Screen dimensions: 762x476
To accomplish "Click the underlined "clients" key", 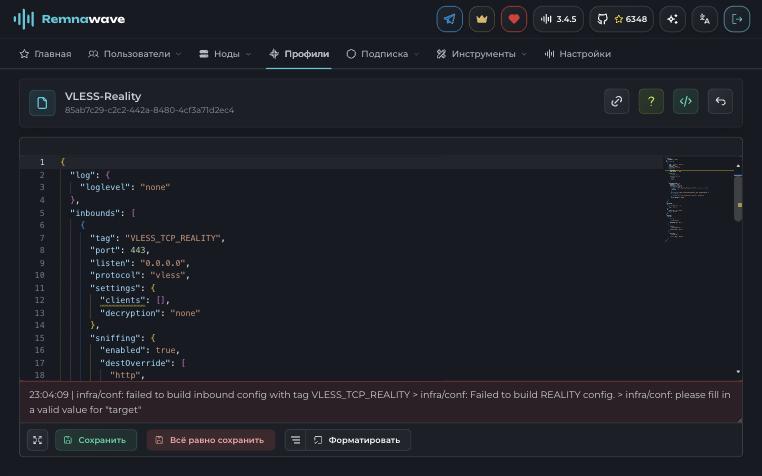I will 122,300.
